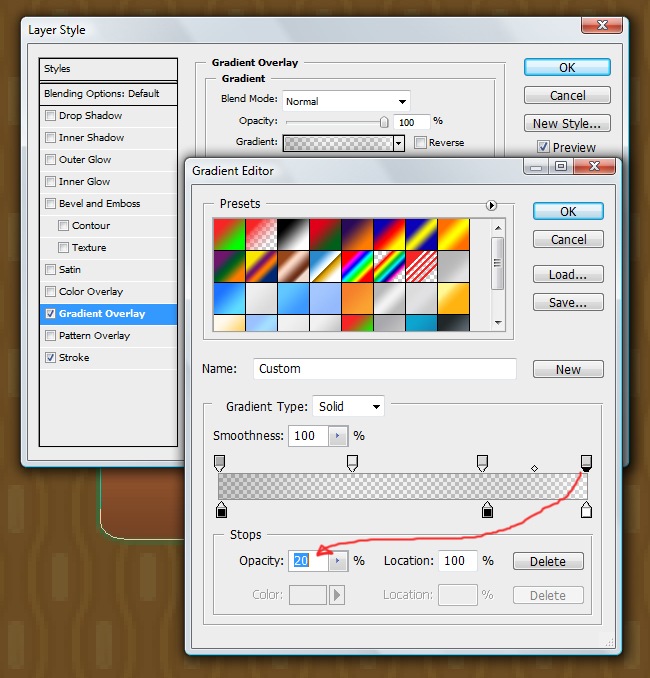Click the Layer Style opacity slider handle
Viewport: 650px width, 678px height.
384,121
